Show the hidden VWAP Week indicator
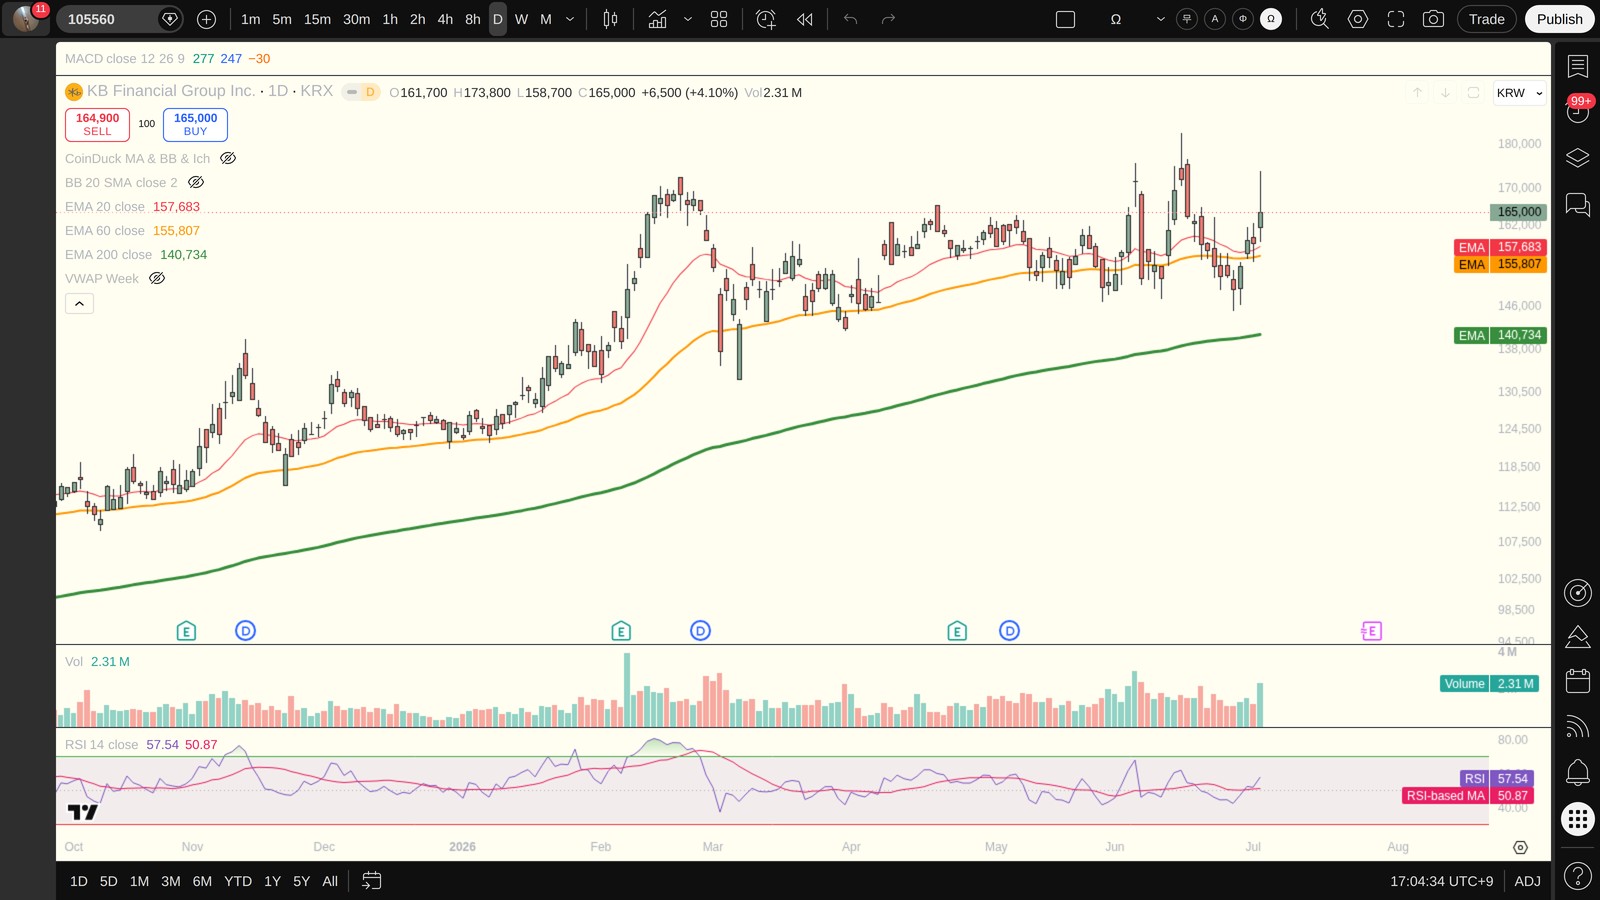Viewport: 1600px width, 900px height. pyautogui.click(x=157, y=278)
